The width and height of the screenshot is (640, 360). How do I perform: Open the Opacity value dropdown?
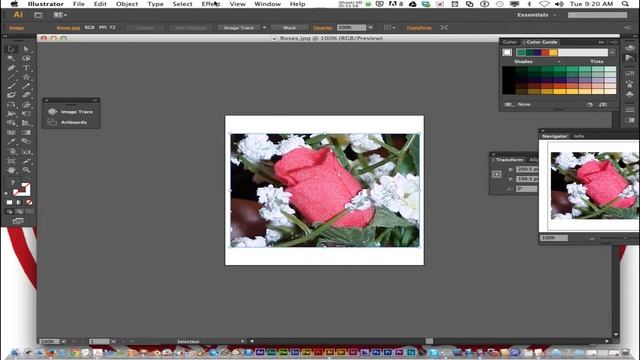[x=370, y=28]
